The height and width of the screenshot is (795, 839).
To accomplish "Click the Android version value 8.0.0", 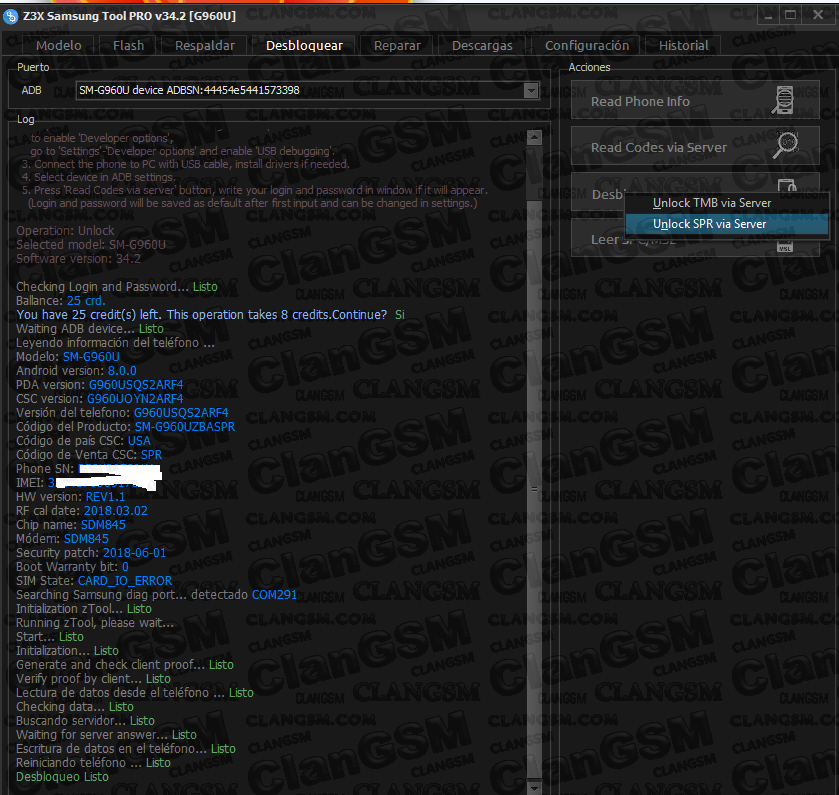I will 122,371.
